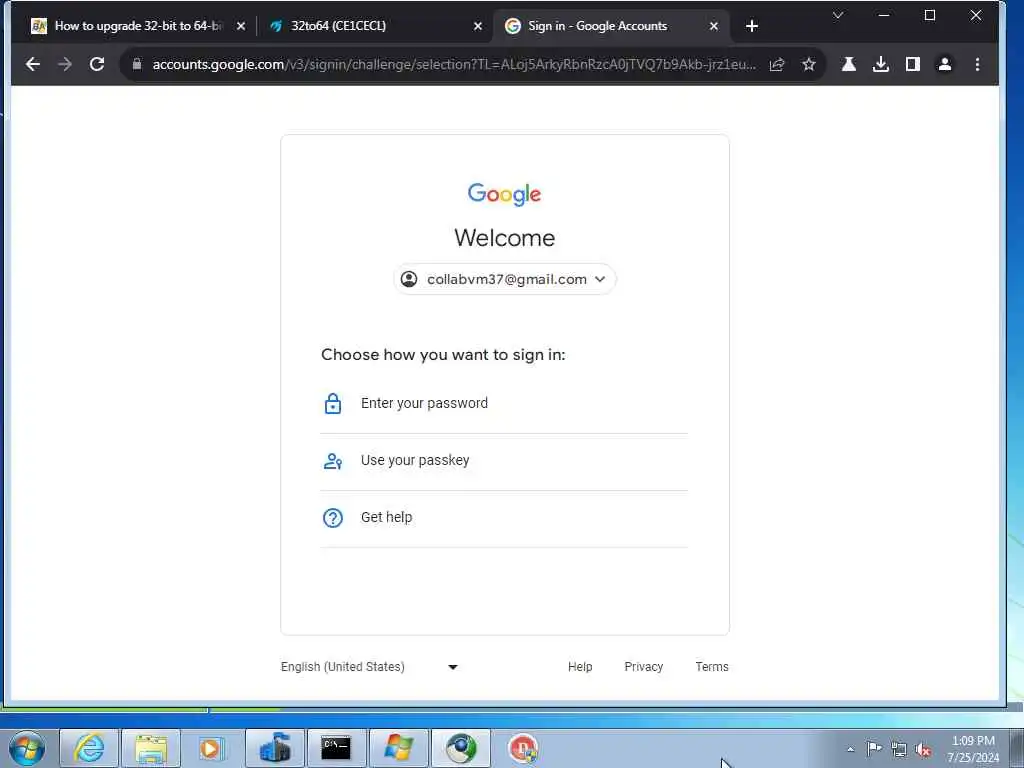Close the How to upgrade 32-bit tab
The height and width of the screenshot is (768, 1024).
pyautogui.click(x=241, y=26)
